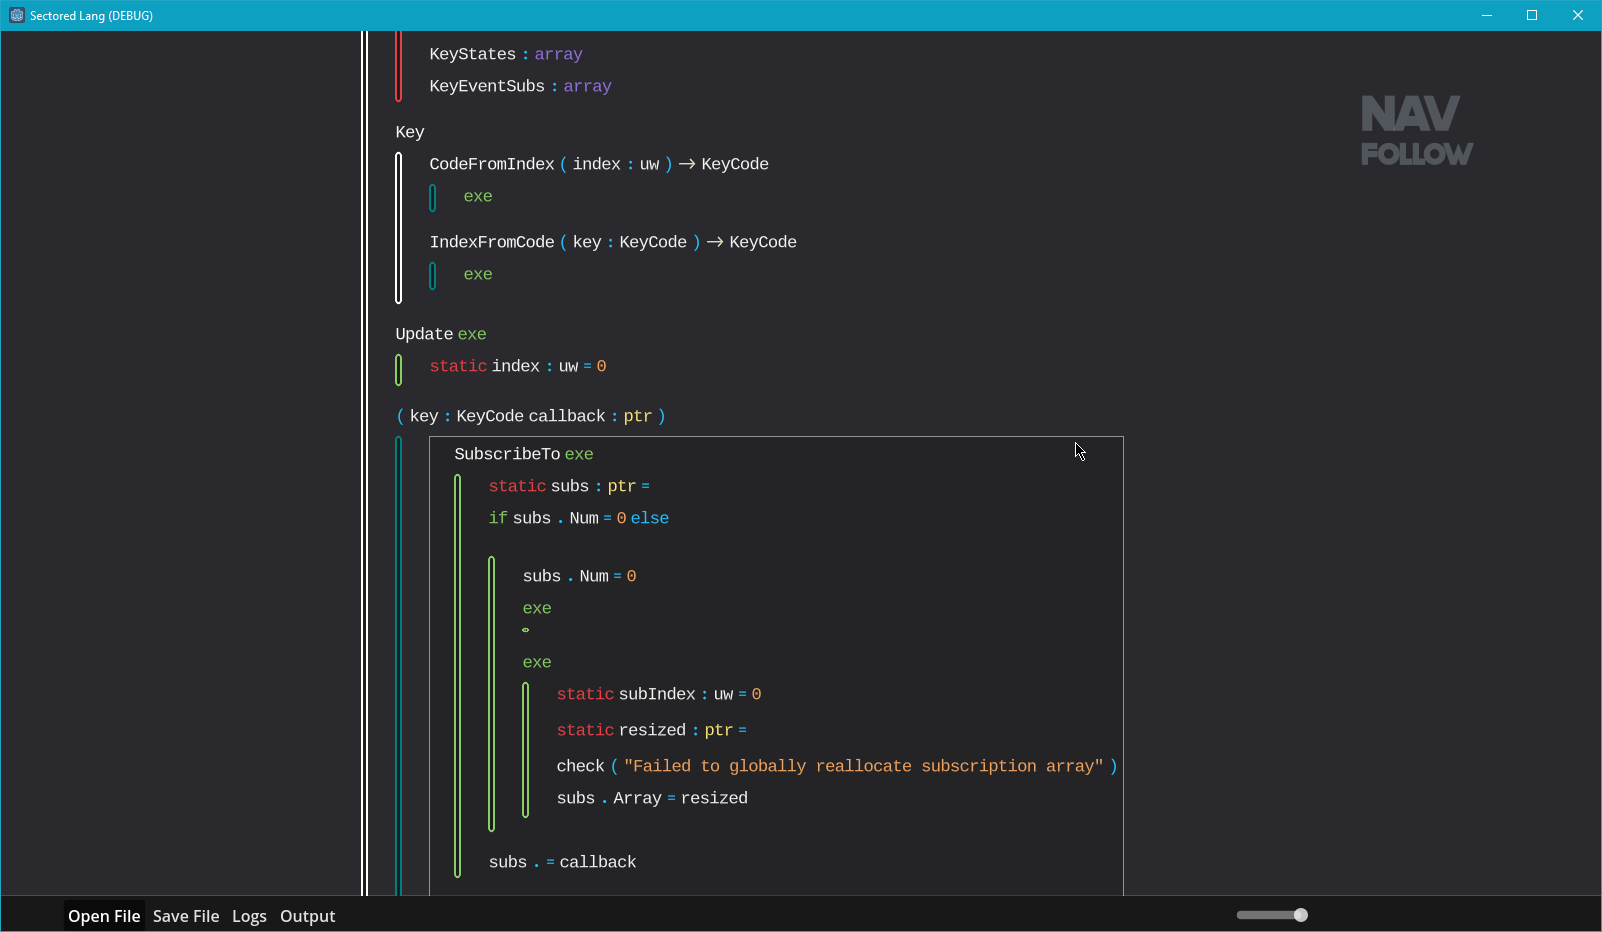1602x932 pixels.
Task: Click Array in 'subs . Array = resized'
Action: click(x=638, y=798)
